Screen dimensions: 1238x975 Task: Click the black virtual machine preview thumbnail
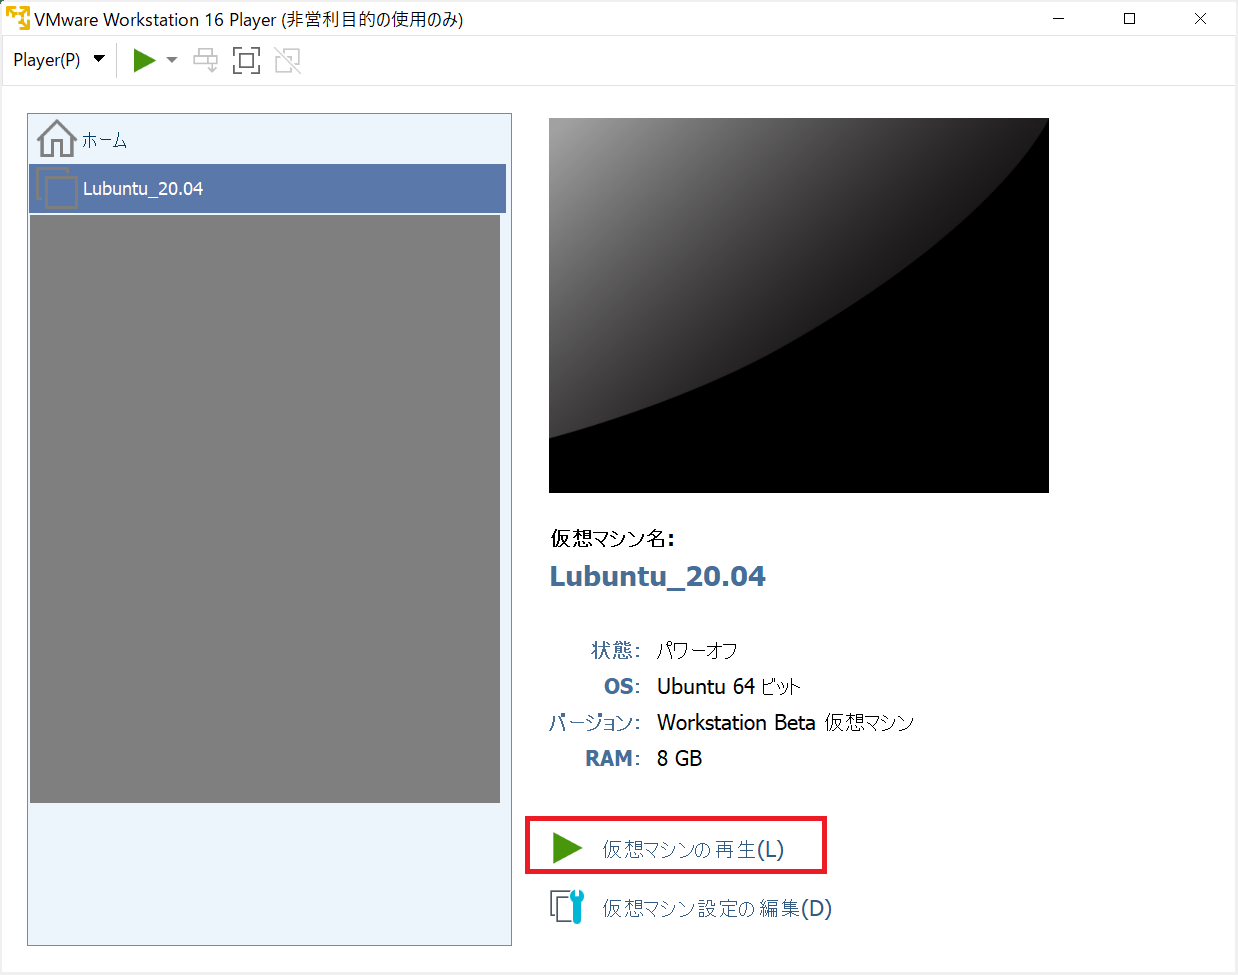click(798, 305)
